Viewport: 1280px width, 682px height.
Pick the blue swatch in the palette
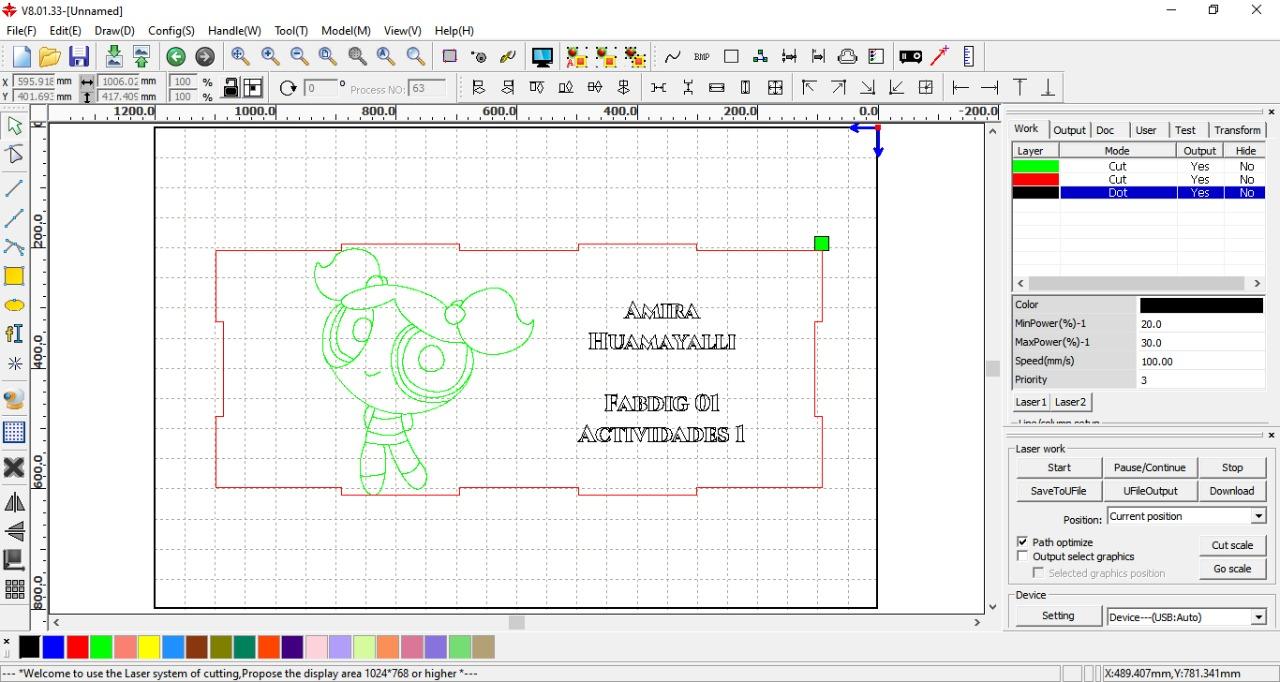tap(53, 647)
